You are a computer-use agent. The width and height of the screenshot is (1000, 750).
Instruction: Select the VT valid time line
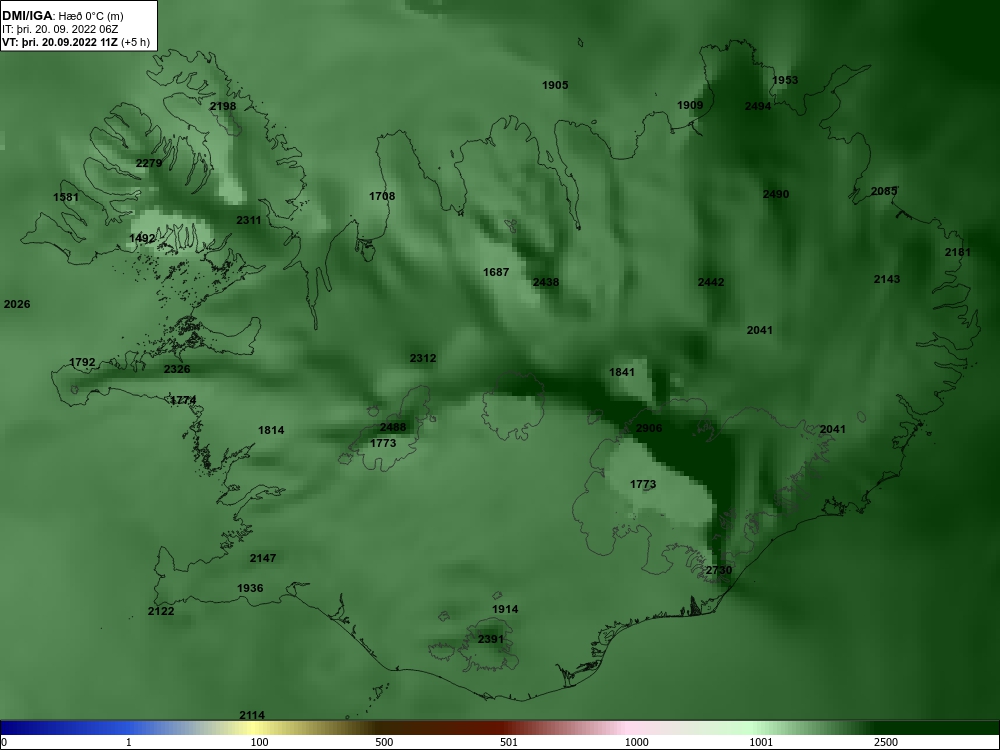[x=76, y=42]
